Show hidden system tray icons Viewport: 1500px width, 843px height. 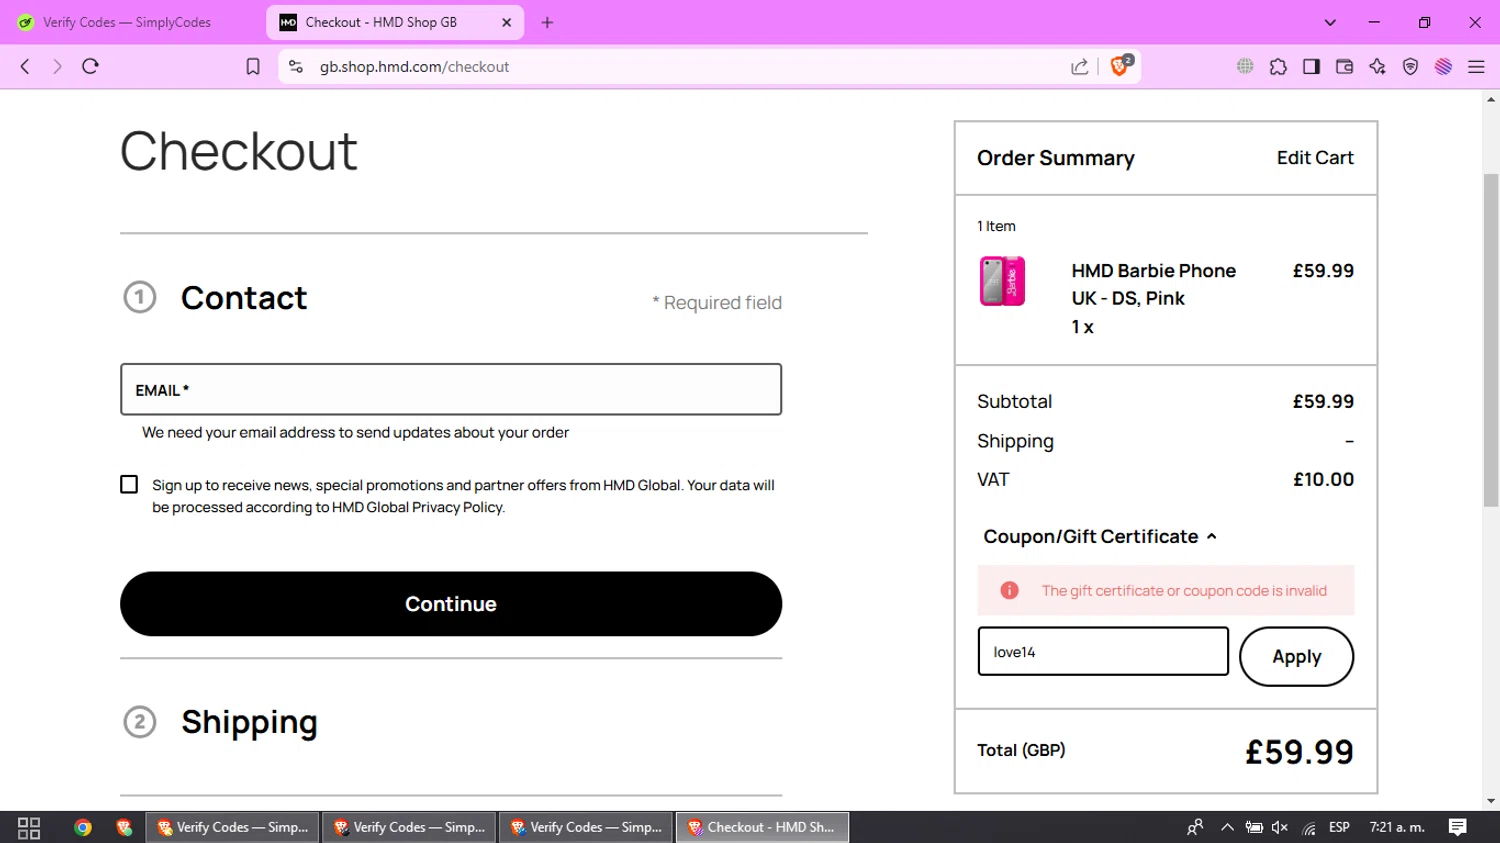[1227, 827]
